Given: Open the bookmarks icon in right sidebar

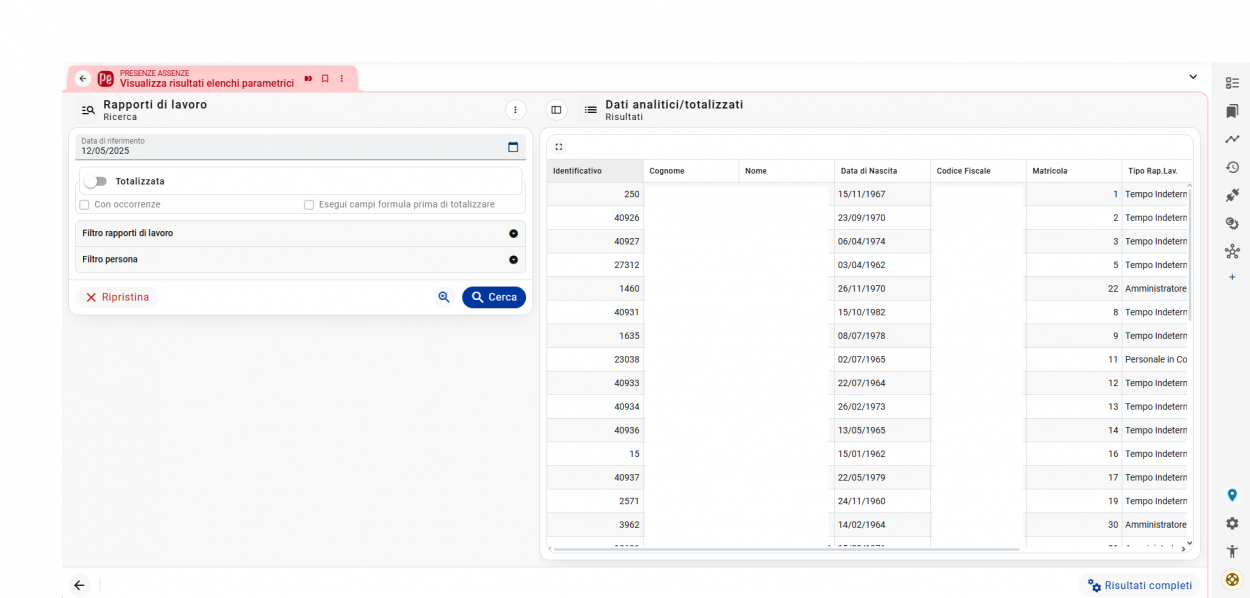Looking at the screenshot, I should (x=1232, y=111).
